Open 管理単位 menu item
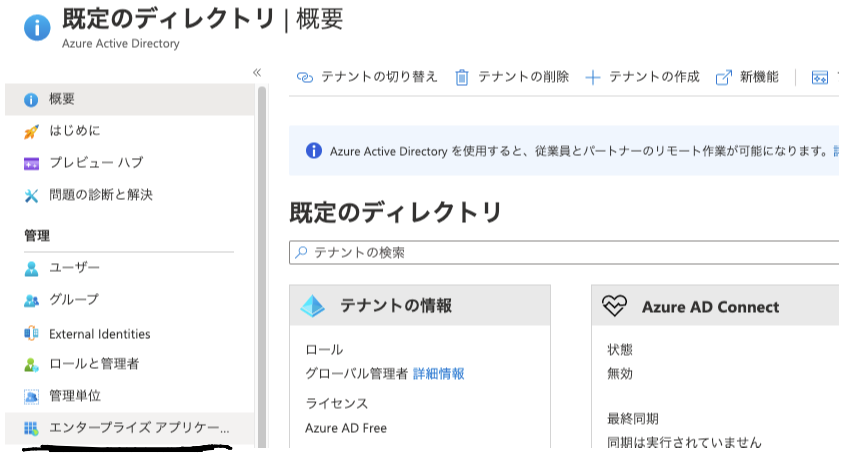This screenshot has width=843, height=457. pos(130,396)
